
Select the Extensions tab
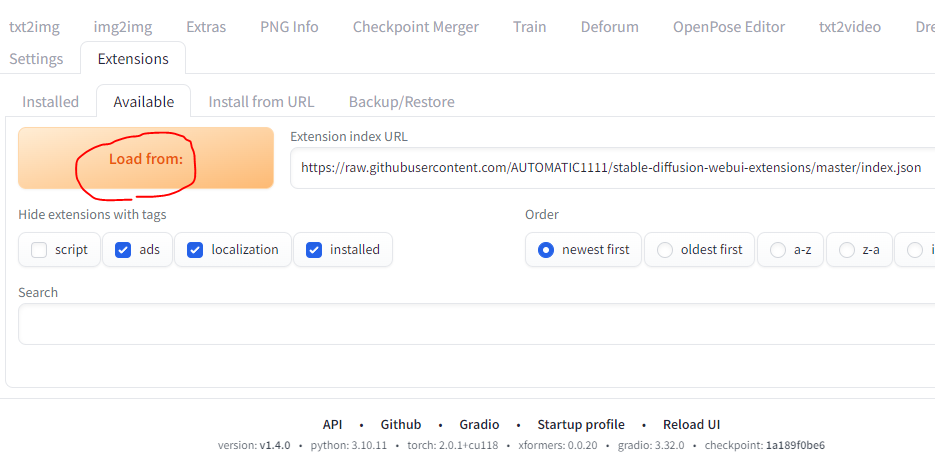coord(133,58)
